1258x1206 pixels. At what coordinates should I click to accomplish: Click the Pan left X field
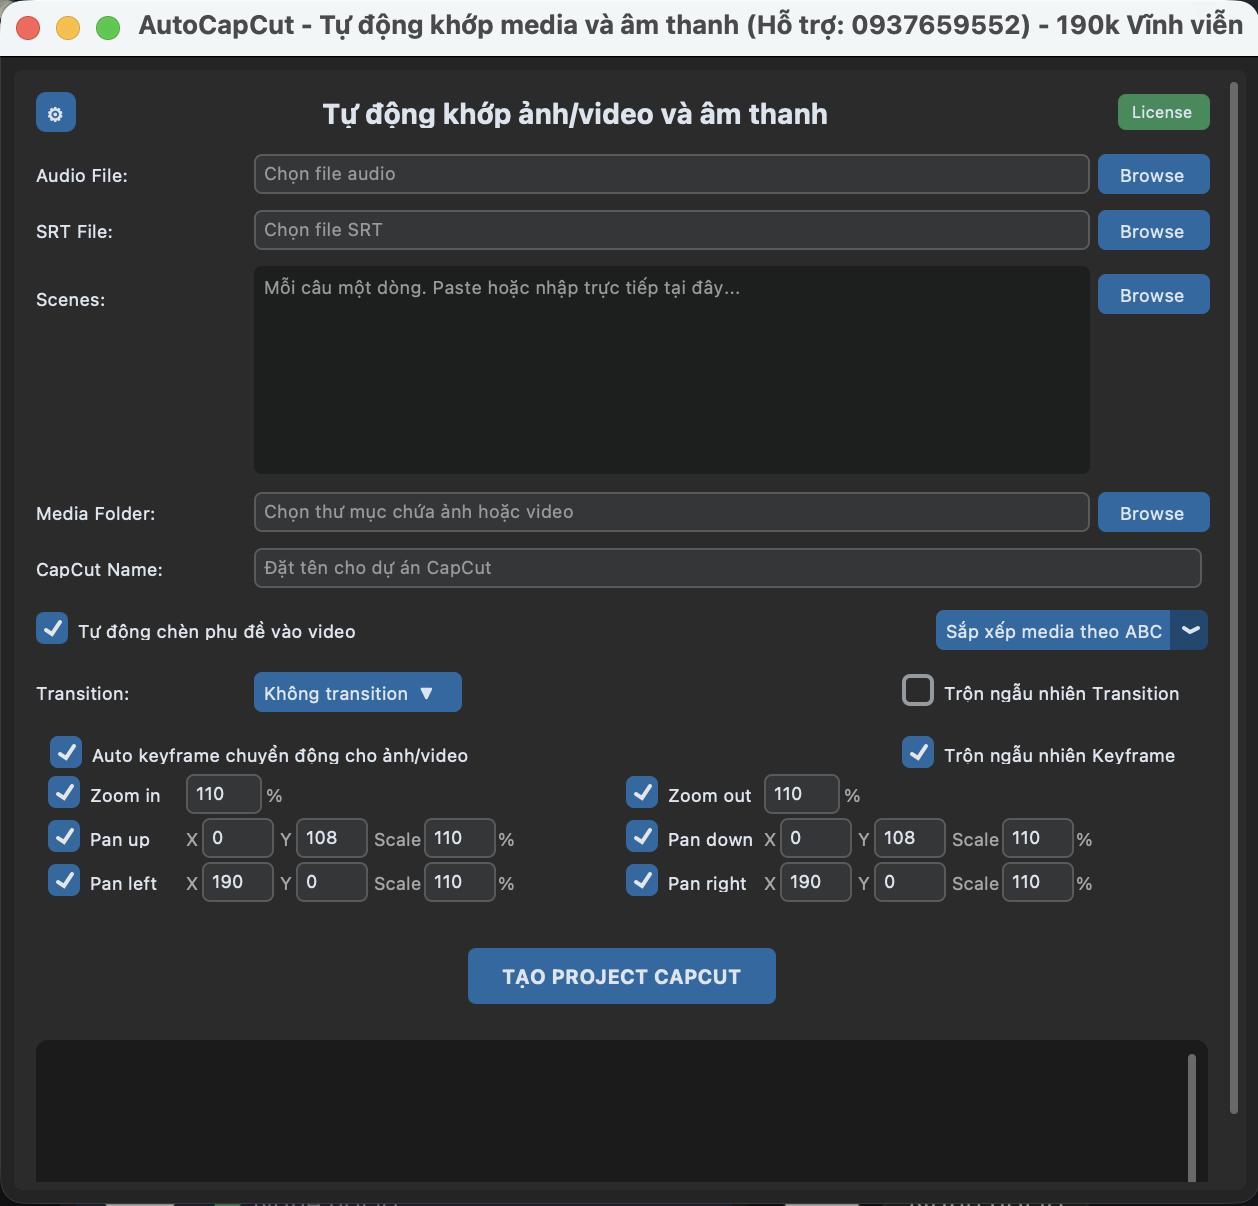238,882
